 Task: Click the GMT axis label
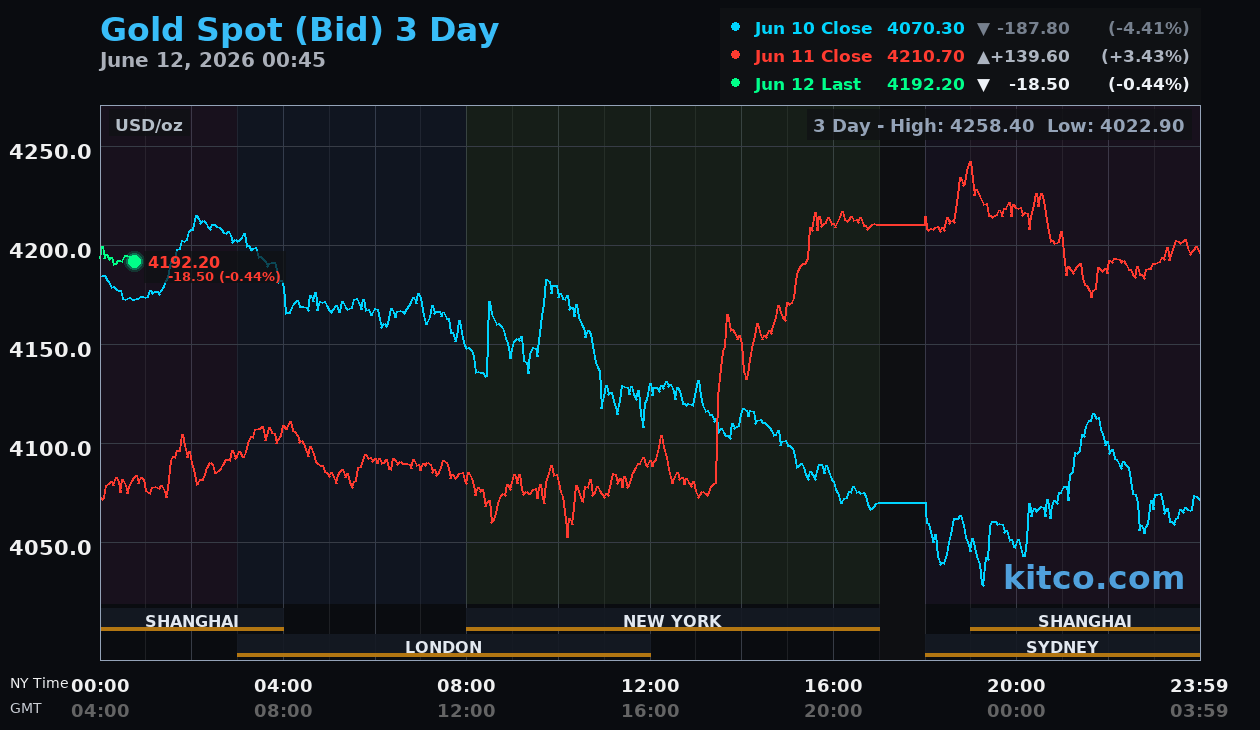pyautogui.click(x=26, y=708)
